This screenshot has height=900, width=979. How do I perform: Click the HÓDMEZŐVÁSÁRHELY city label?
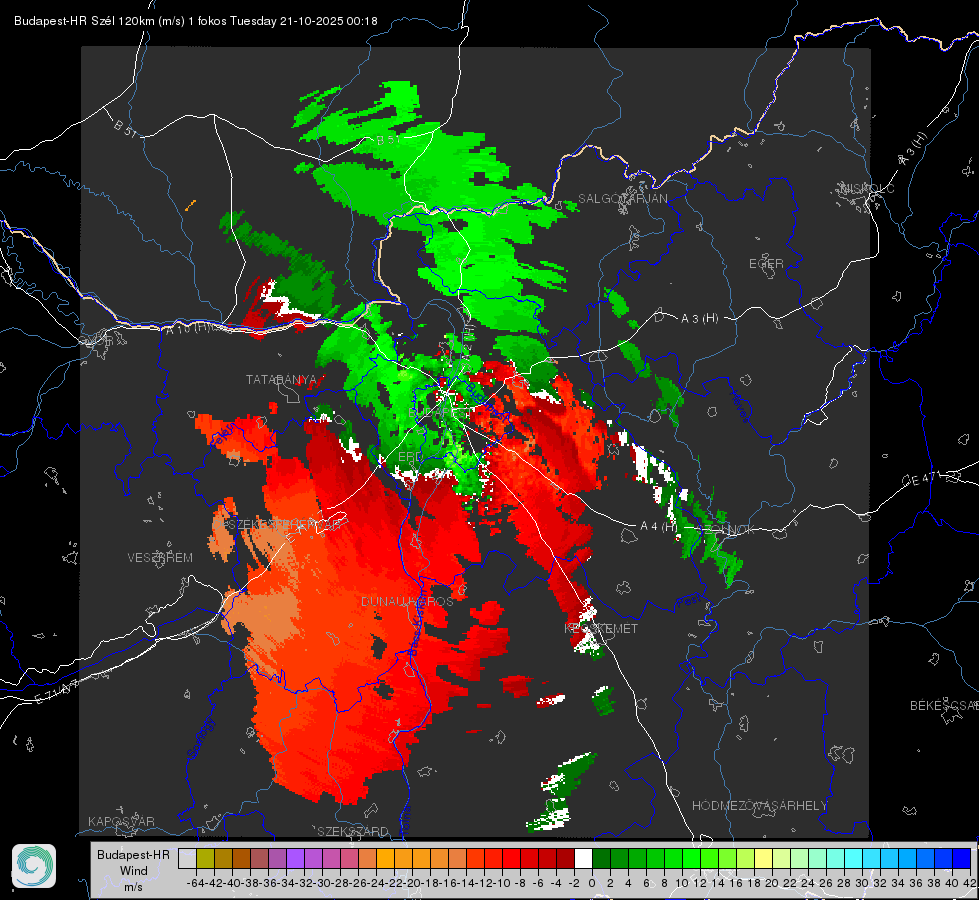[759, 805]
